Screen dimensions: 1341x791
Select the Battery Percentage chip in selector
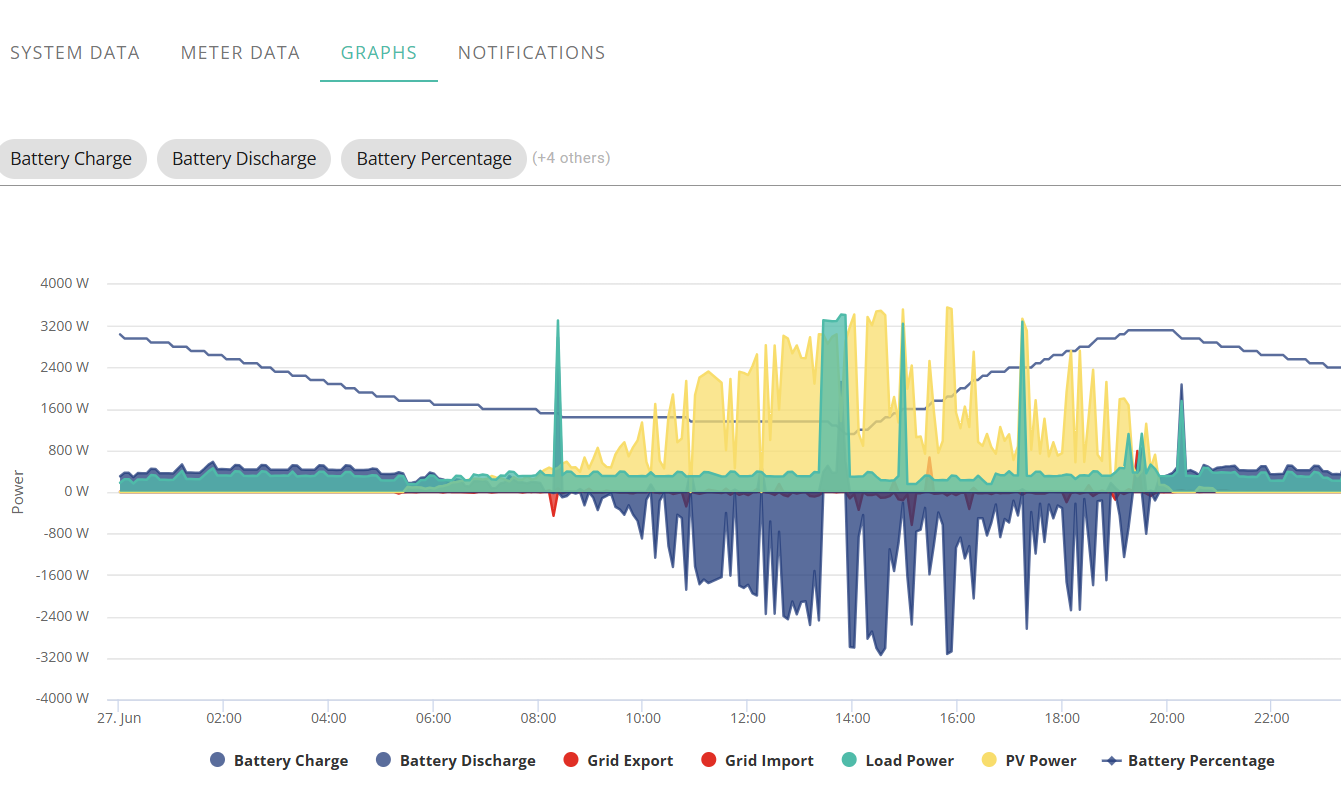point(434,159)
